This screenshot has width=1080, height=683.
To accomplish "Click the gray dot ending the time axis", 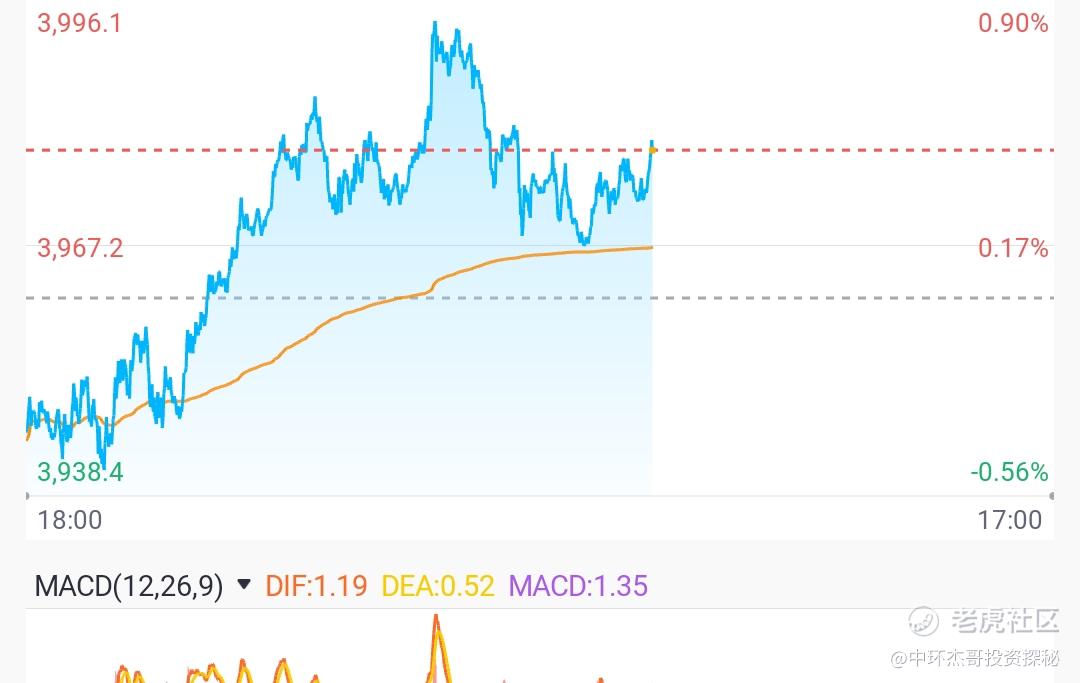I will click(x=1050, y=496).
